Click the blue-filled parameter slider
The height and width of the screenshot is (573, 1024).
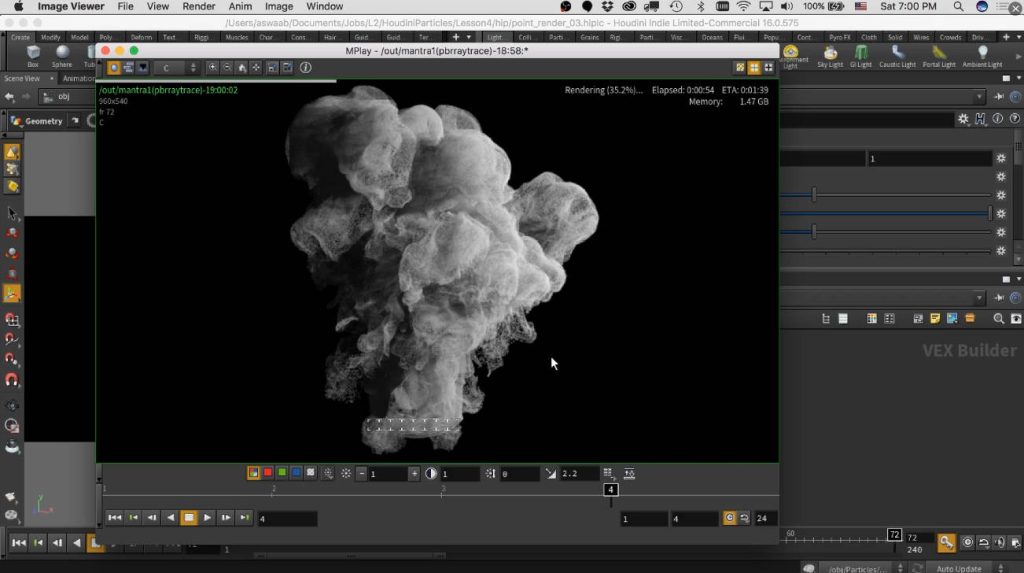[886, 213]
